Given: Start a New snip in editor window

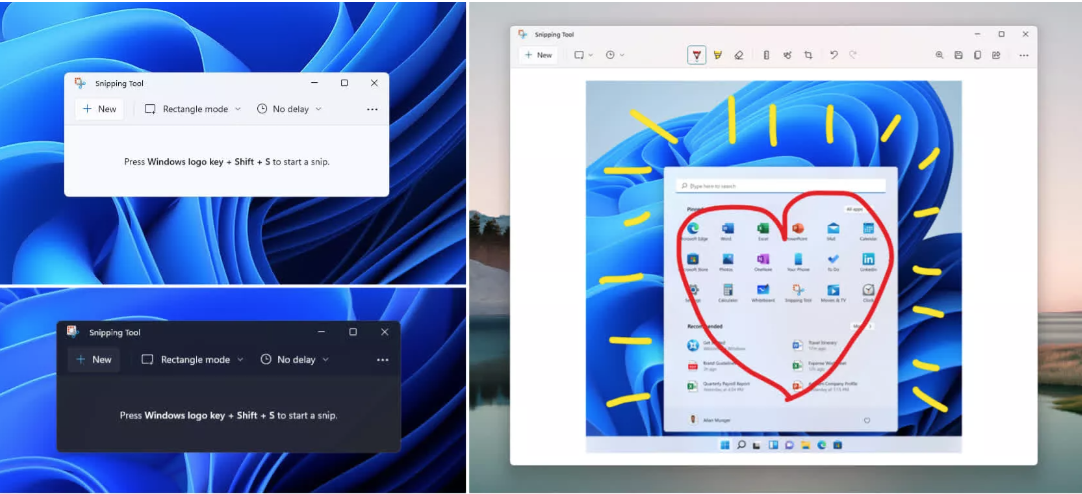Looking at the screenshot, I should [x=538, y=55].
